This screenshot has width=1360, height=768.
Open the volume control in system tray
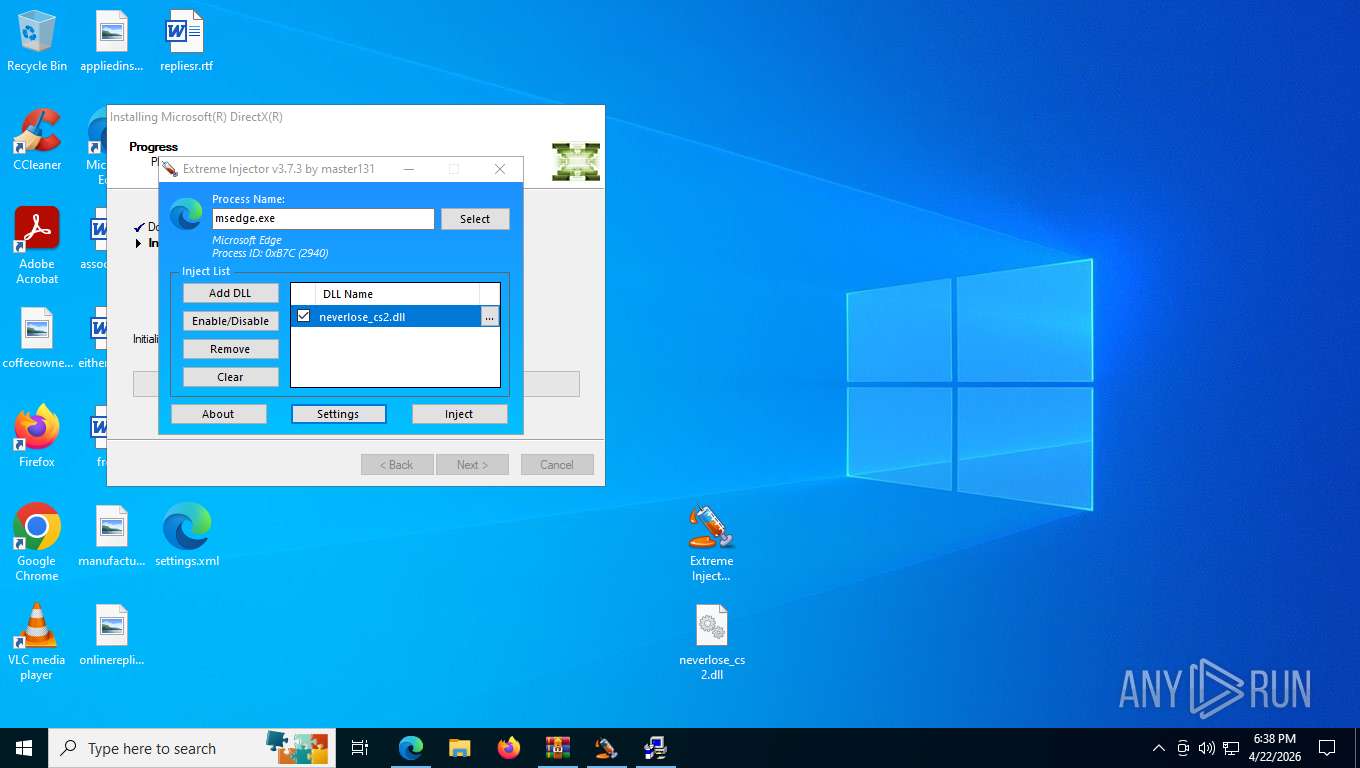coord(1207,748)
